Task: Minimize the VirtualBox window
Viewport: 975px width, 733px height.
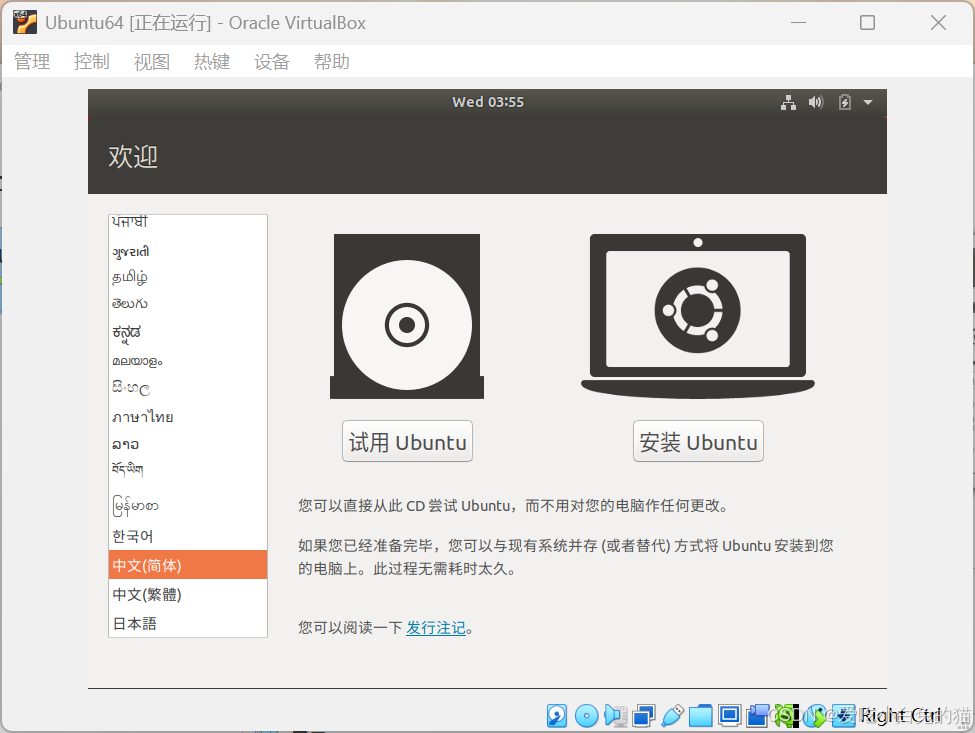Action: click(x=798, y=22)
